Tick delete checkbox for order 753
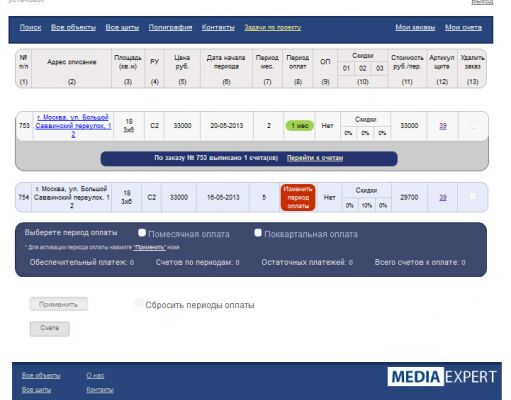This screenshot has height=400, width=511. click(x=473, y=125)
